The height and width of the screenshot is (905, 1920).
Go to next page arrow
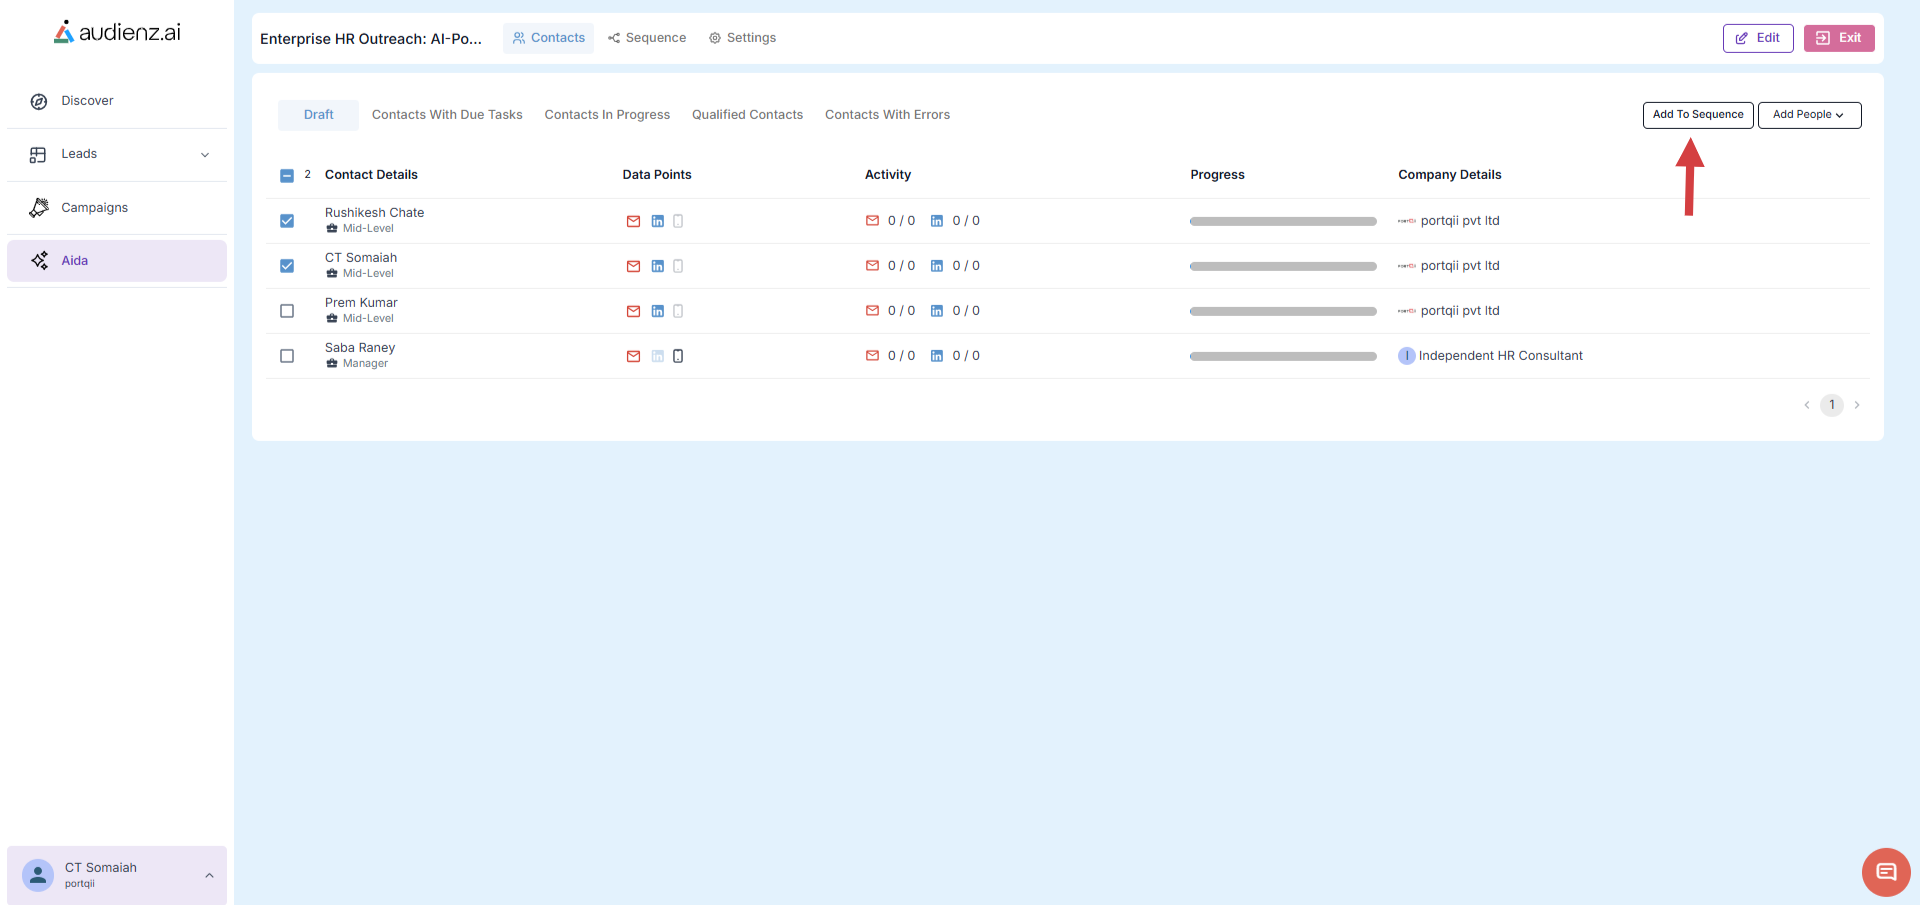1857,405
